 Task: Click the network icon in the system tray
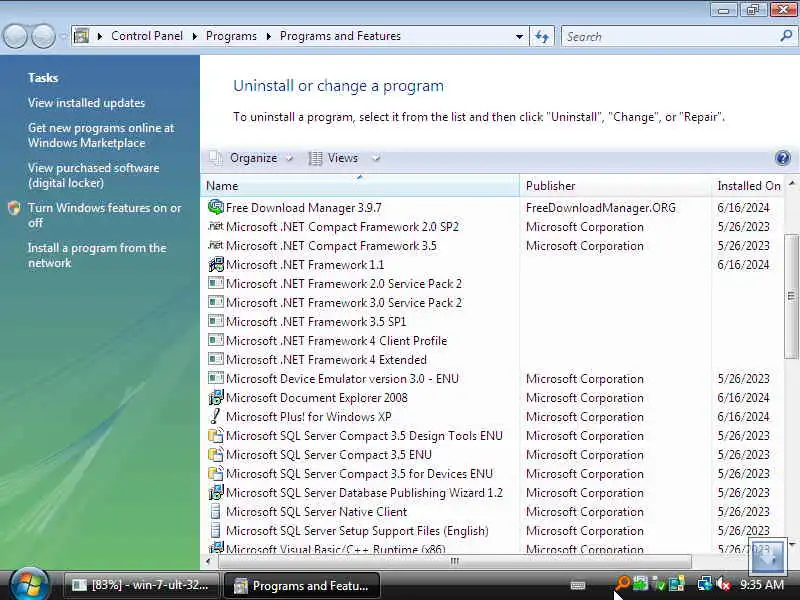tap(705, 584)
